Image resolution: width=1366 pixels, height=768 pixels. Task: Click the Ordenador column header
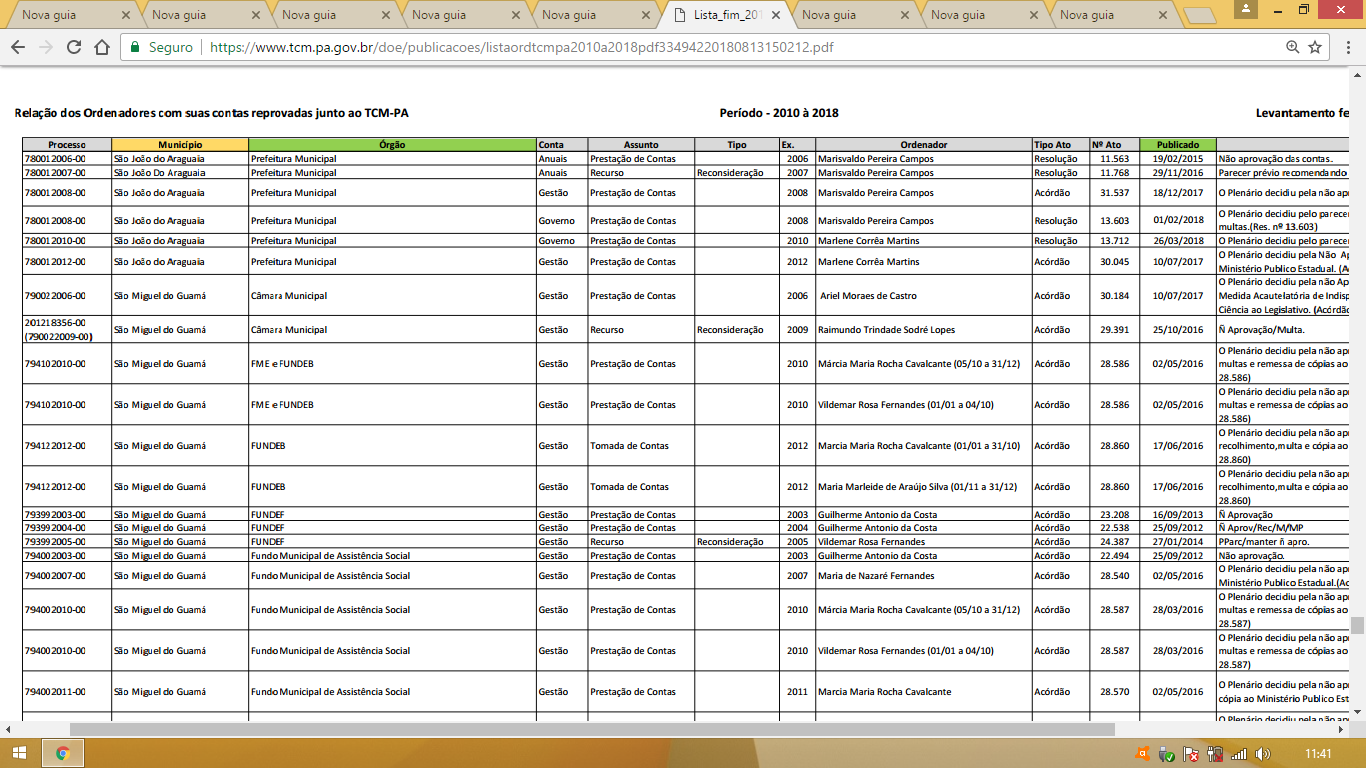(x=923, y=145)
